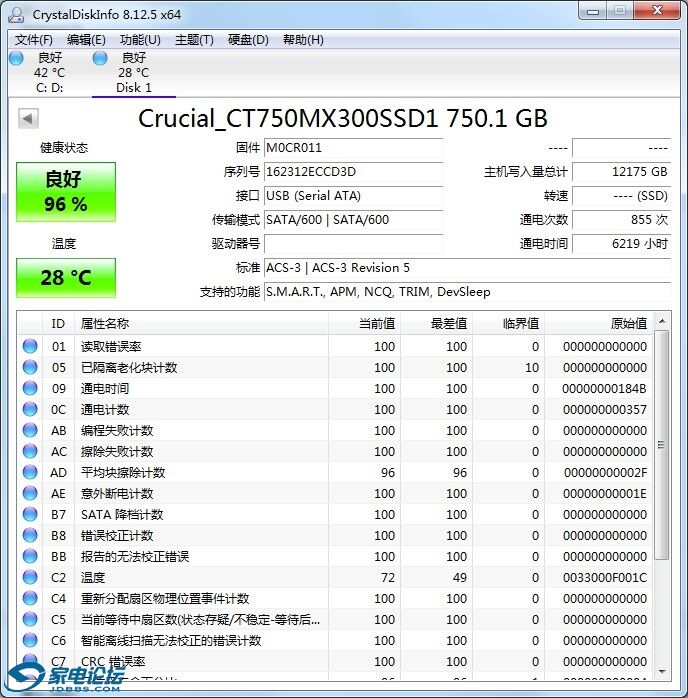Image resolution: width=688 pixels, height=698 pixels.
Task: Click the blue status orb for attribute B8
Action: [30, 535]
